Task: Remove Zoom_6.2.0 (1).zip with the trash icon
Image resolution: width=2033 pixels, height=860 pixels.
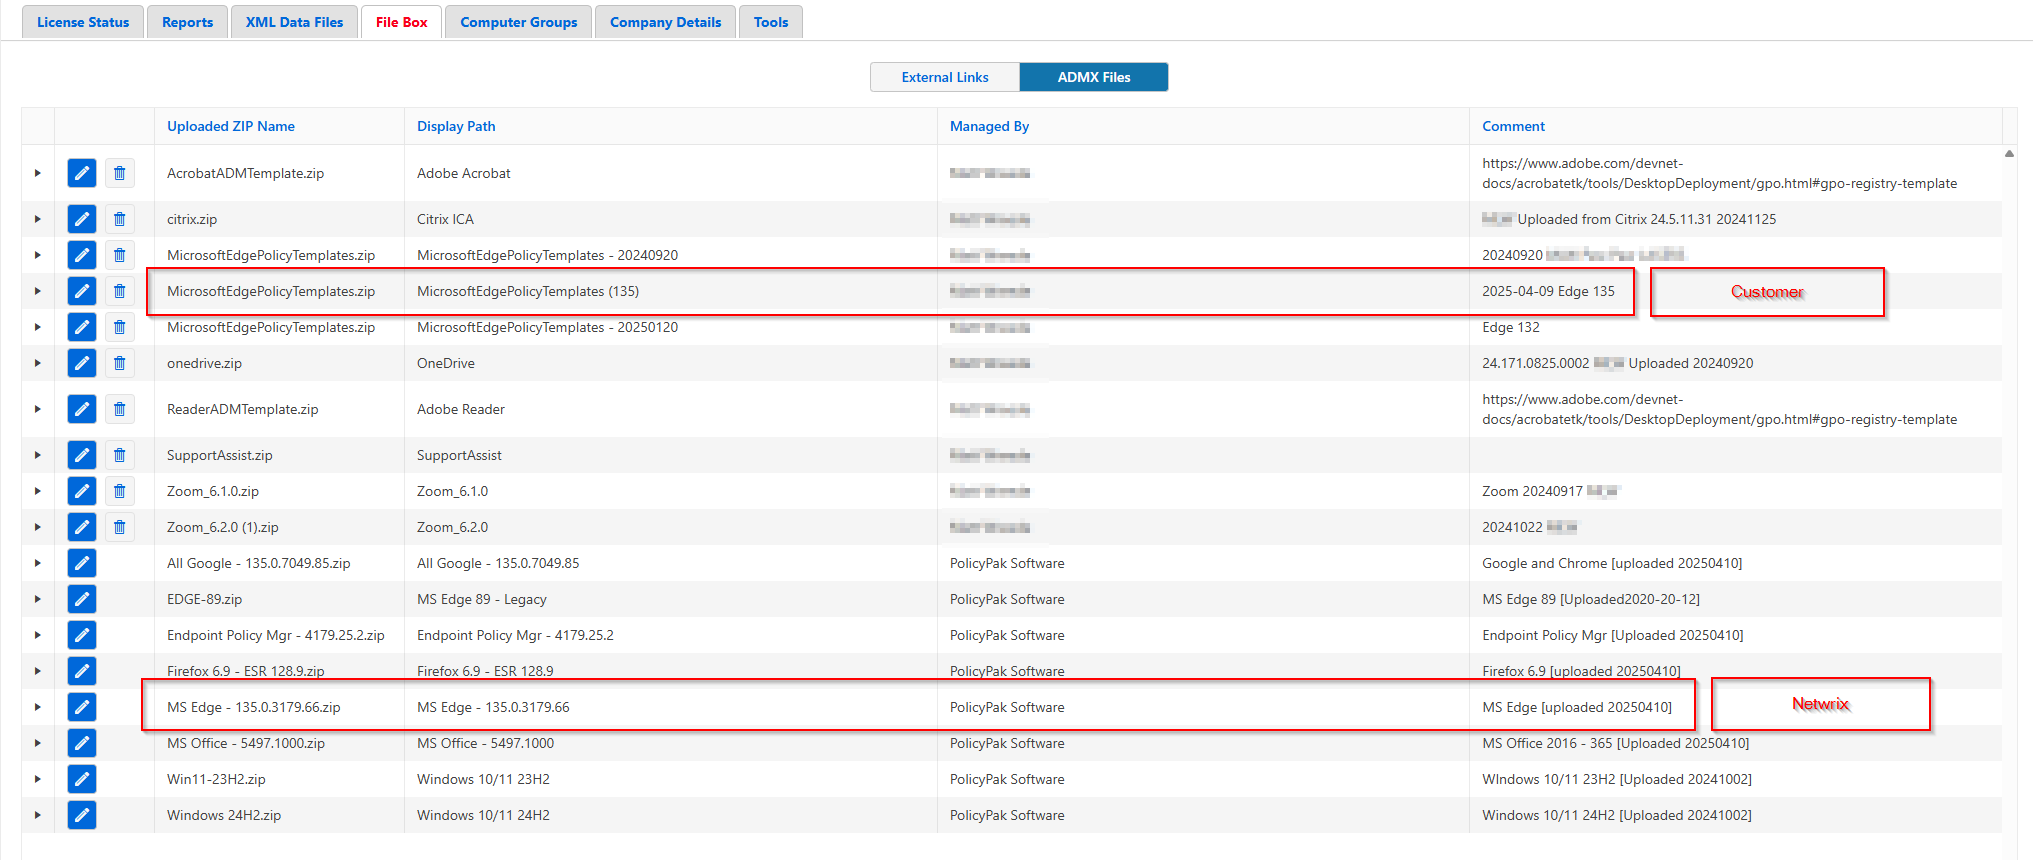Action: tap(119, 527)
